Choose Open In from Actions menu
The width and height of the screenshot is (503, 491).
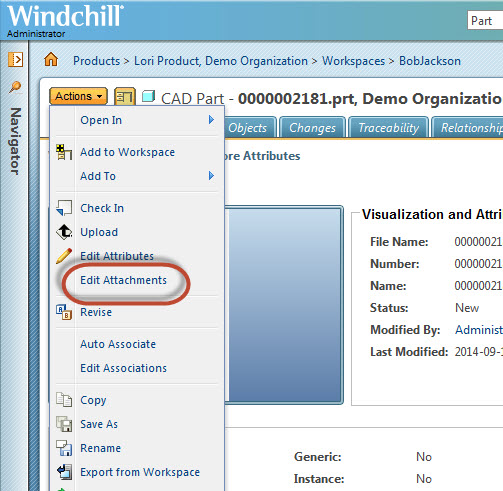(101, 120)
